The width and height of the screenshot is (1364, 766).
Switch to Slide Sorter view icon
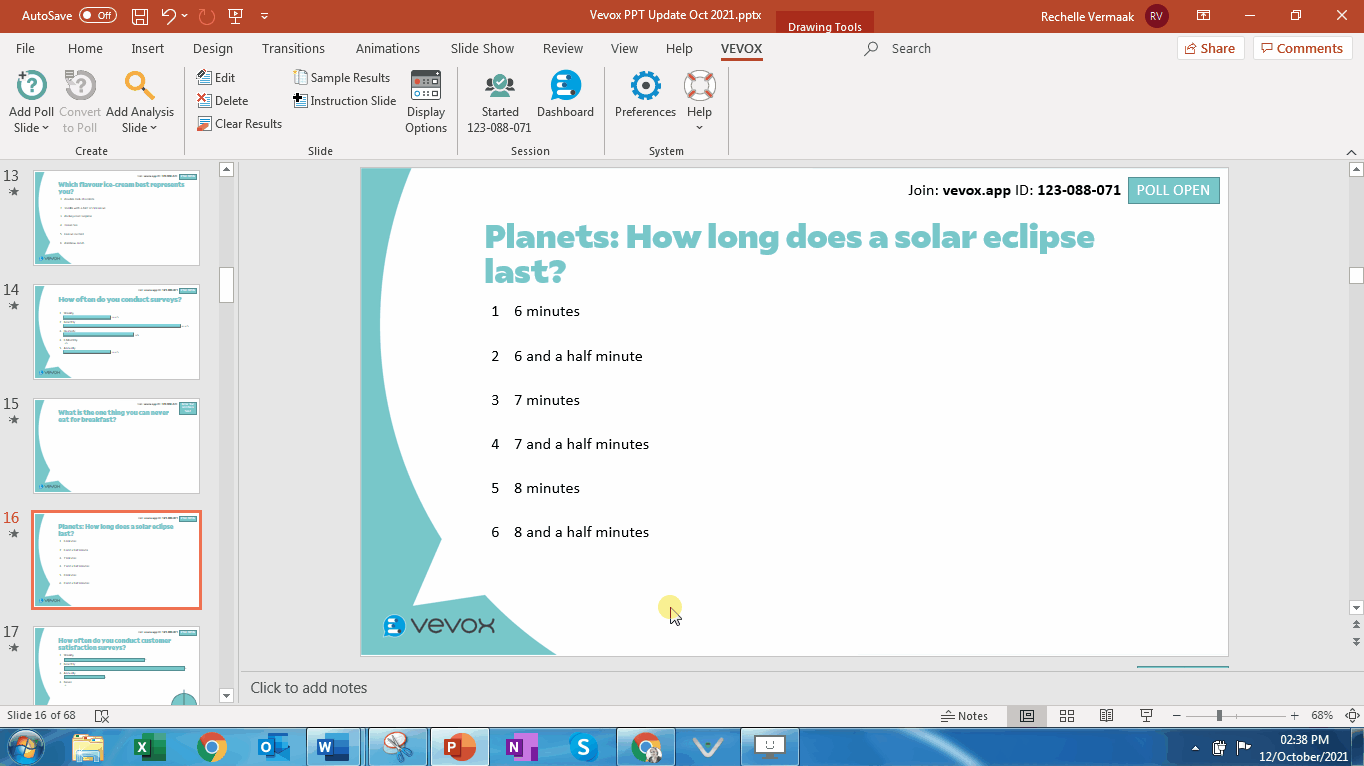click(1067, 716)
